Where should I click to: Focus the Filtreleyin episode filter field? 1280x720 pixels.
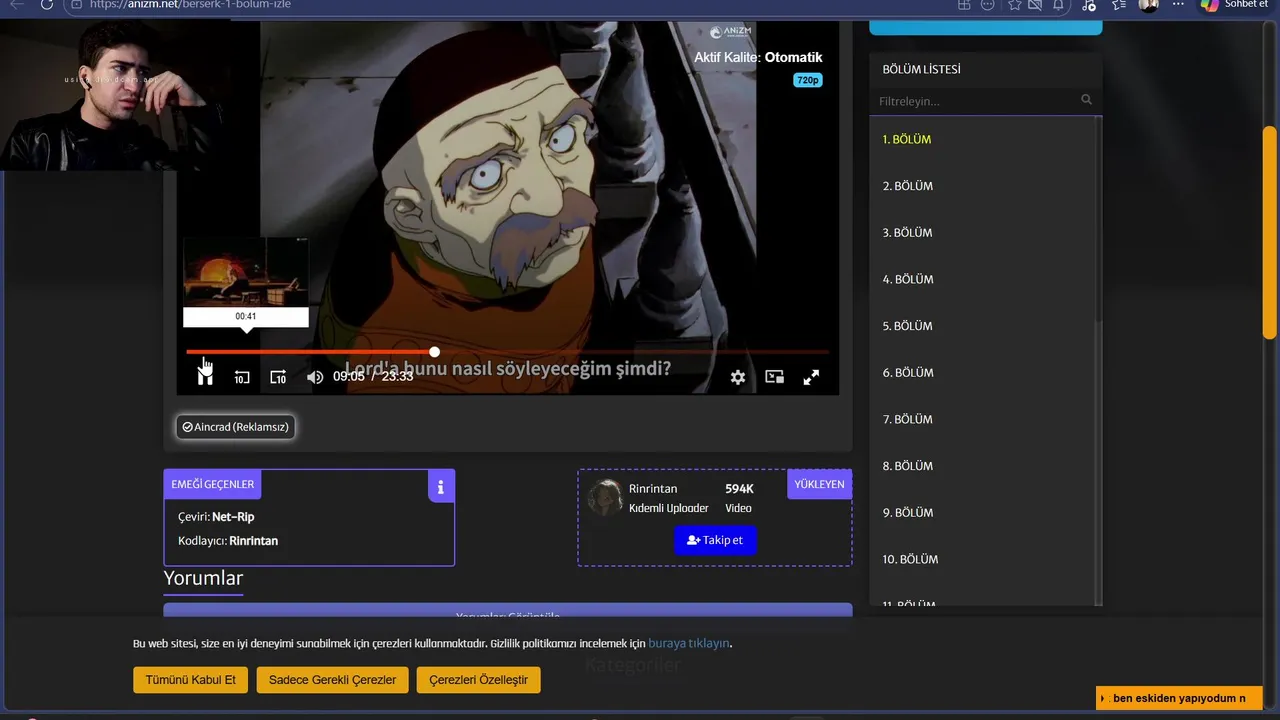point(975,101)
